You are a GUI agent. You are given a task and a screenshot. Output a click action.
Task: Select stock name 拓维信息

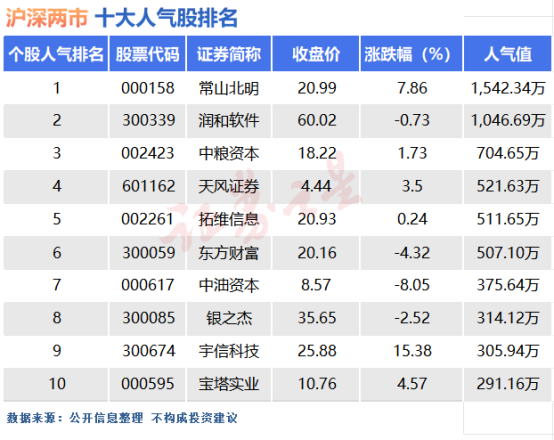(x=229, y=219)
